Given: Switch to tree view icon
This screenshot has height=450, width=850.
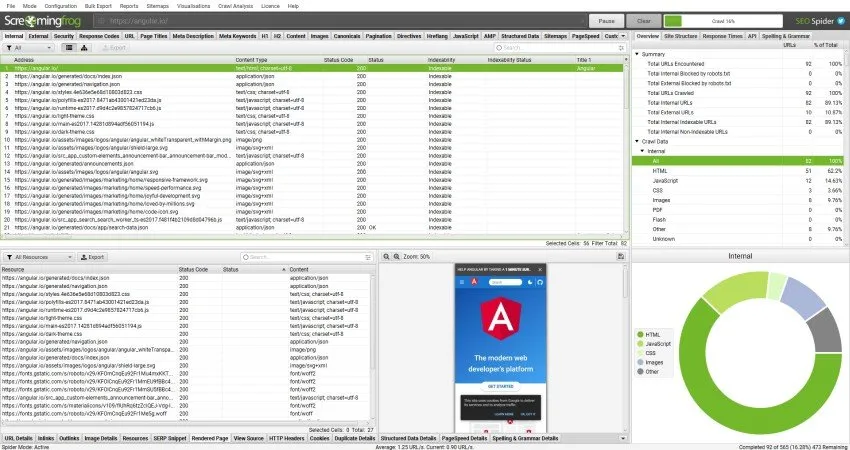Looking at the screenshot, I should pos(84,47).
